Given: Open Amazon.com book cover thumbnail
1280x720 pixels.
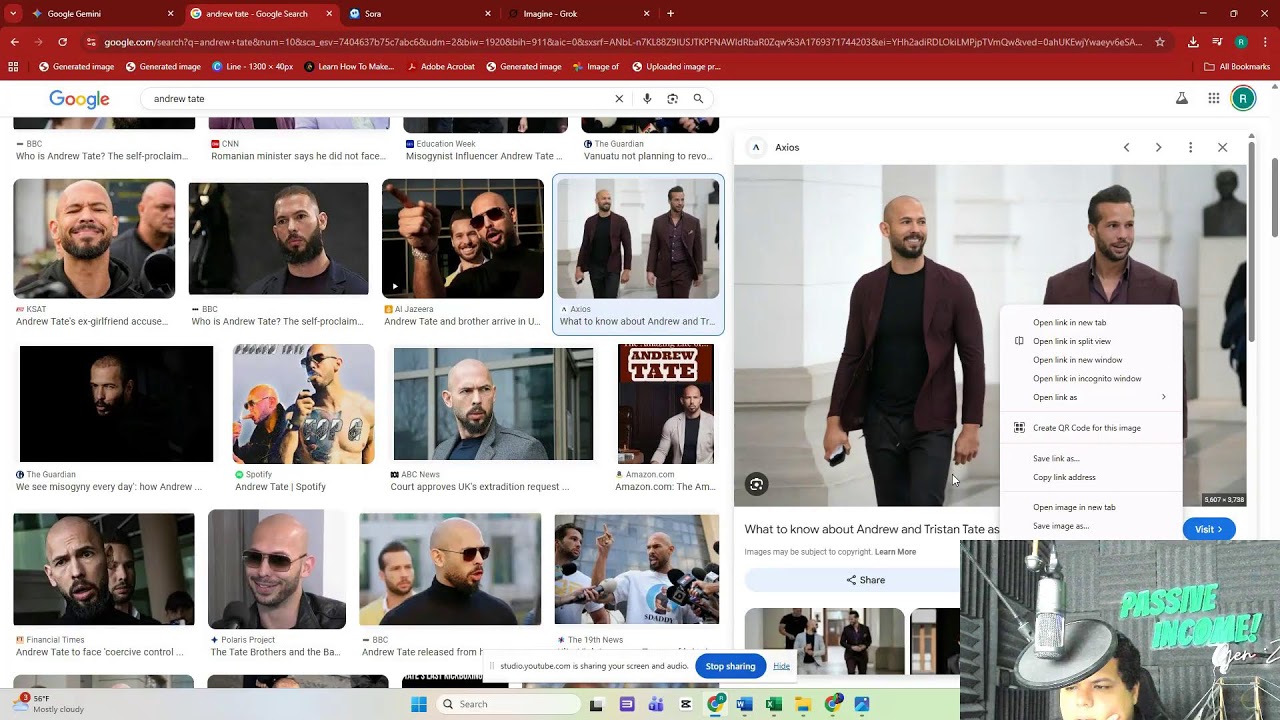Looking at the screenshot, I should tap(666, 404).
